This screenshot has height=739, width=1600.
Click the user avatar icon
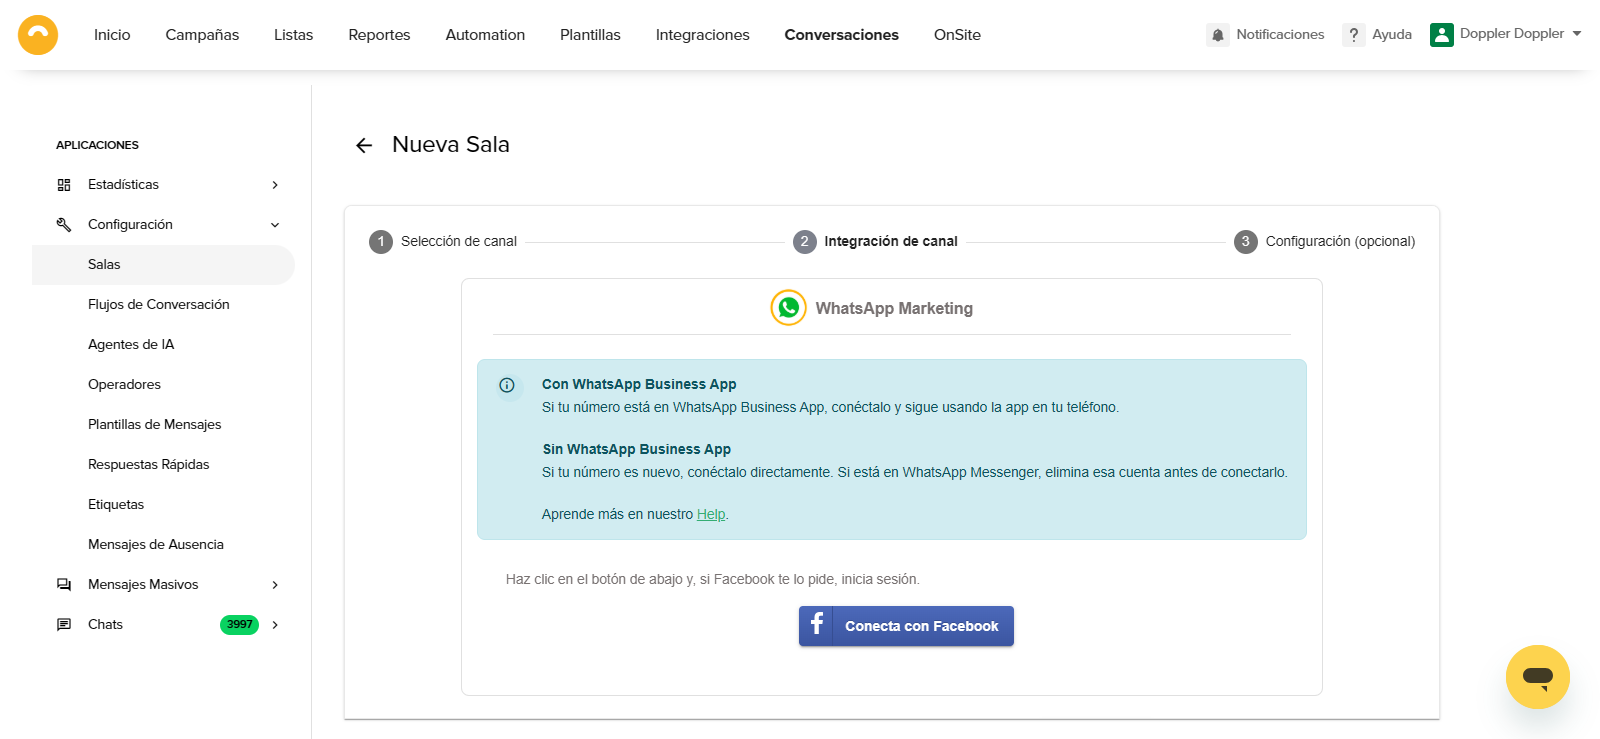(1442, 35)
